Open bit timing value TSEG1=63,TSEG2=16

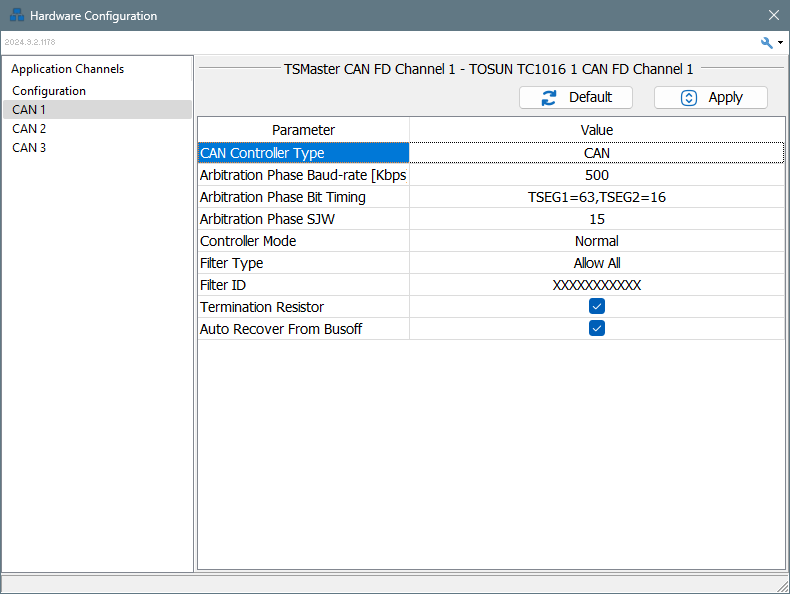pos(597,197)
